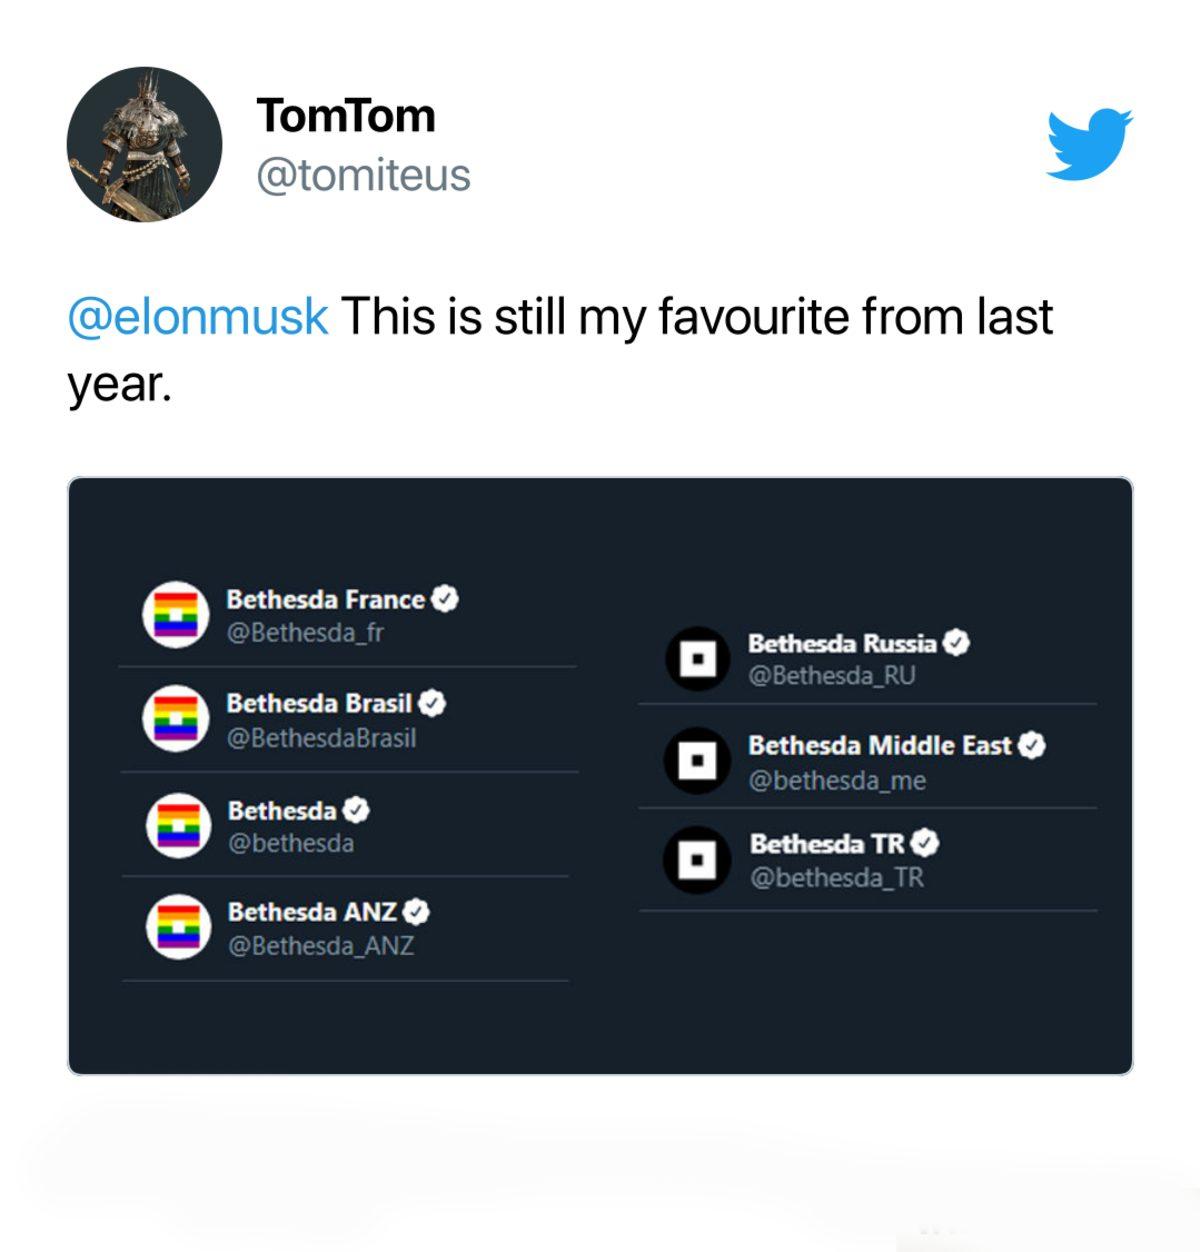This screenshot has height=1252, width=1200.
Task: Click the @bethesda_me handle text
Action: (840, 777)
